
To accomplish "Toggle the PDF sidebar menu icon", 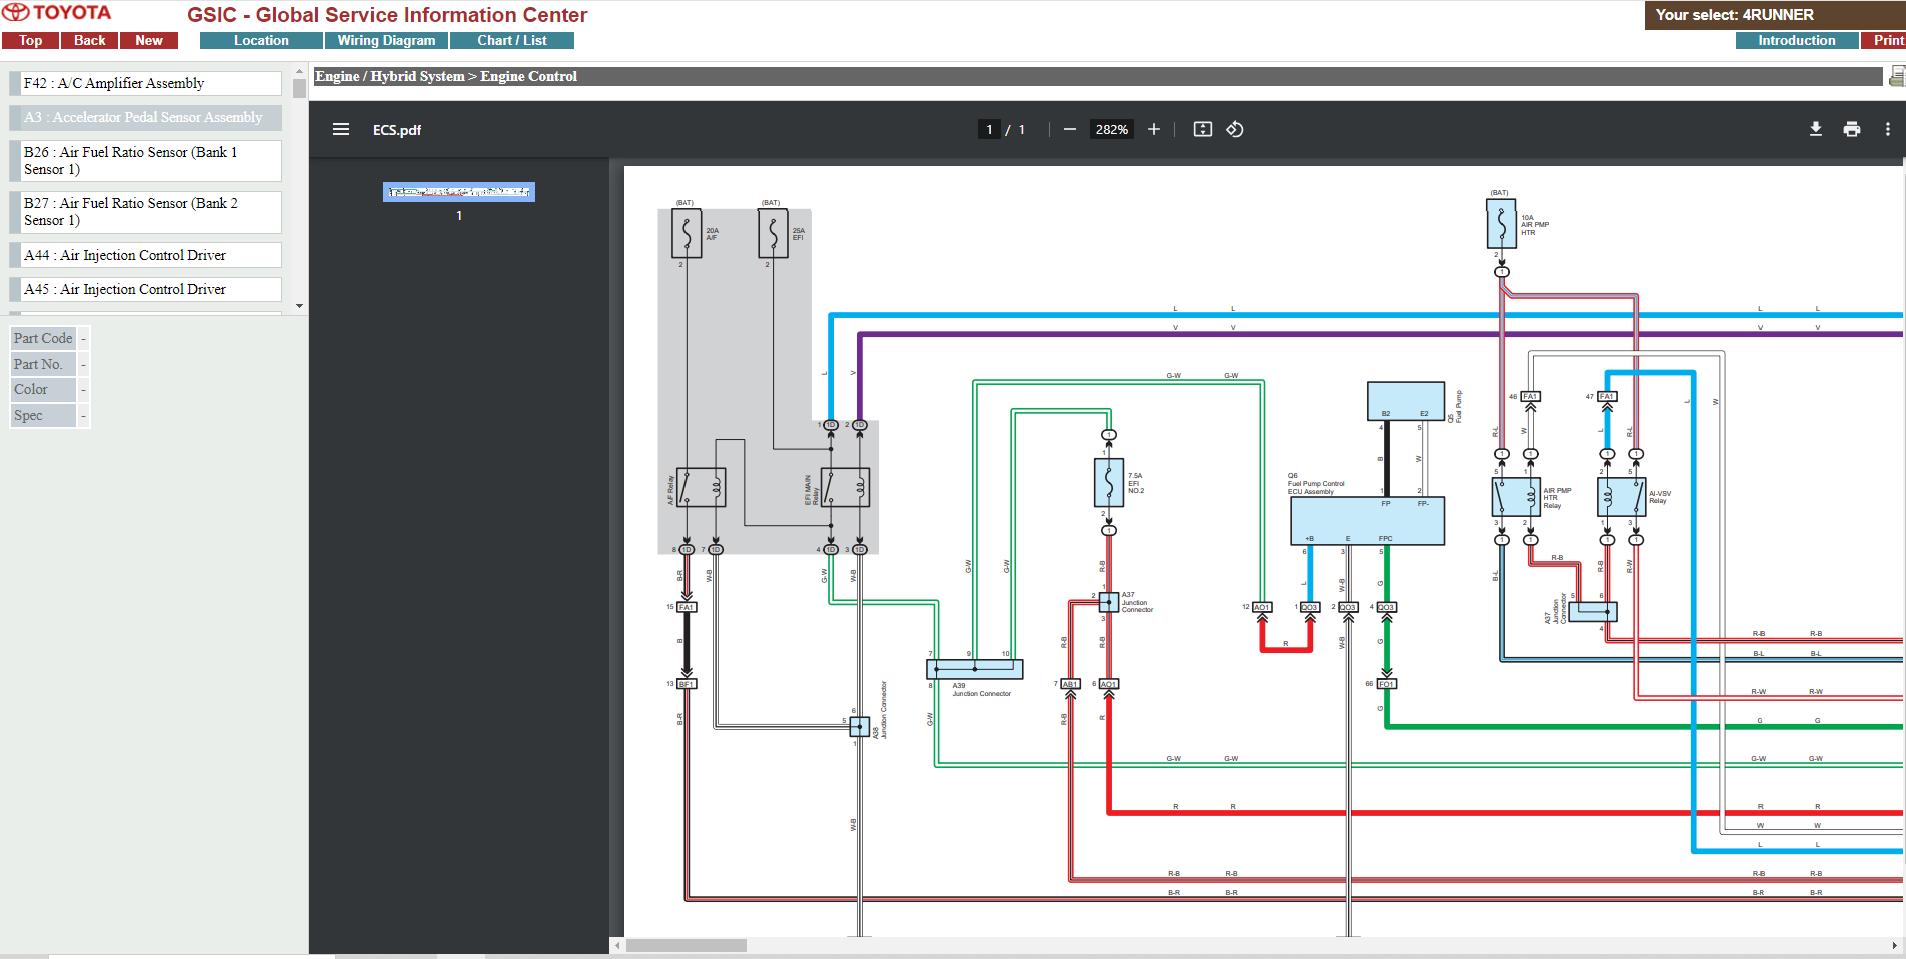I will tap(341, 129).
